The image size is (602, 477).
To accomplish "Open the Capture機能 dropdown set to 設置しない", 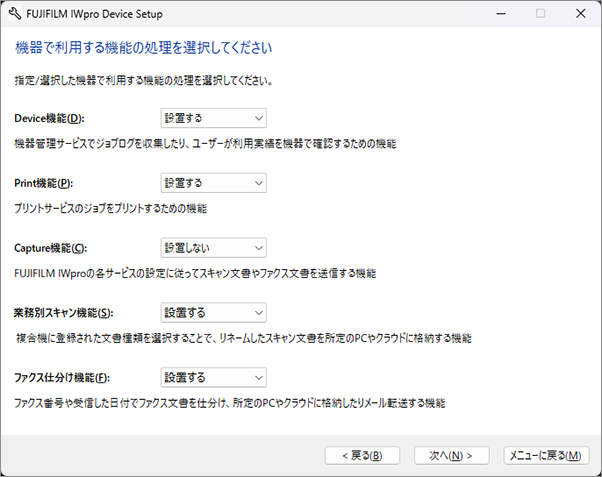I will (213, 248).
